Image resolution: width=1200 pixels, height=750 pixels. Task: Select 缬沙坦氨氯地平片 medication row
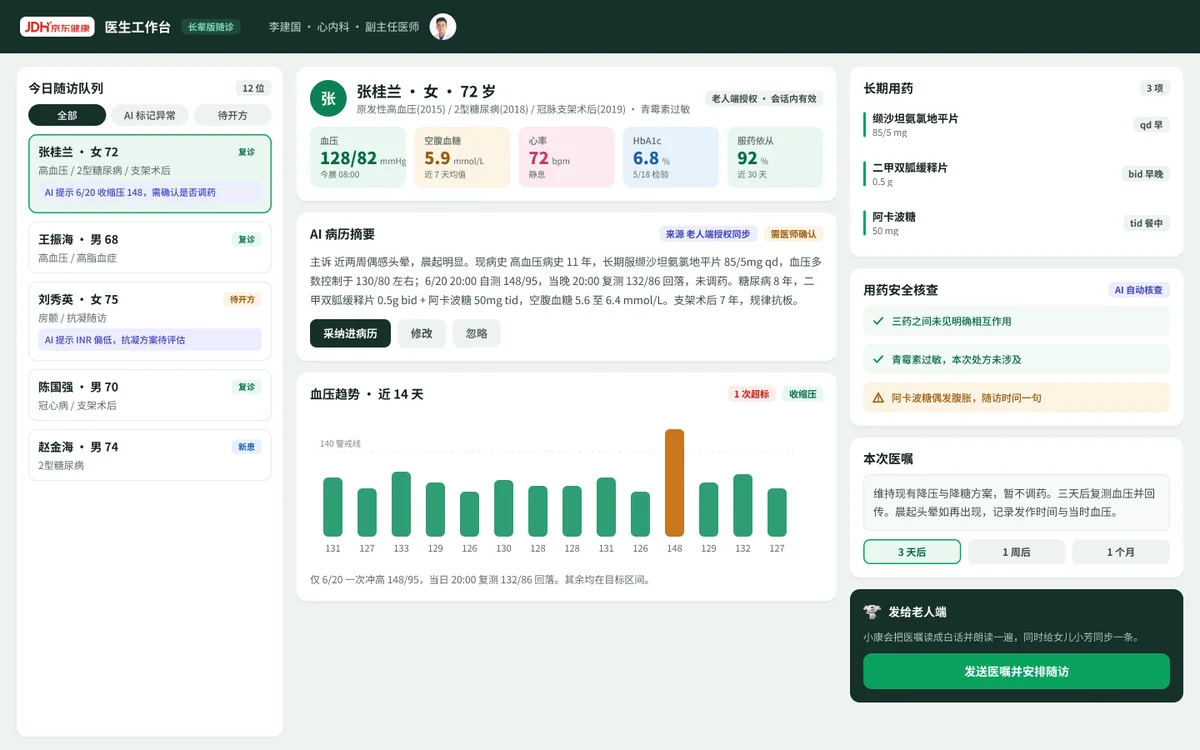coord(1016,124)
